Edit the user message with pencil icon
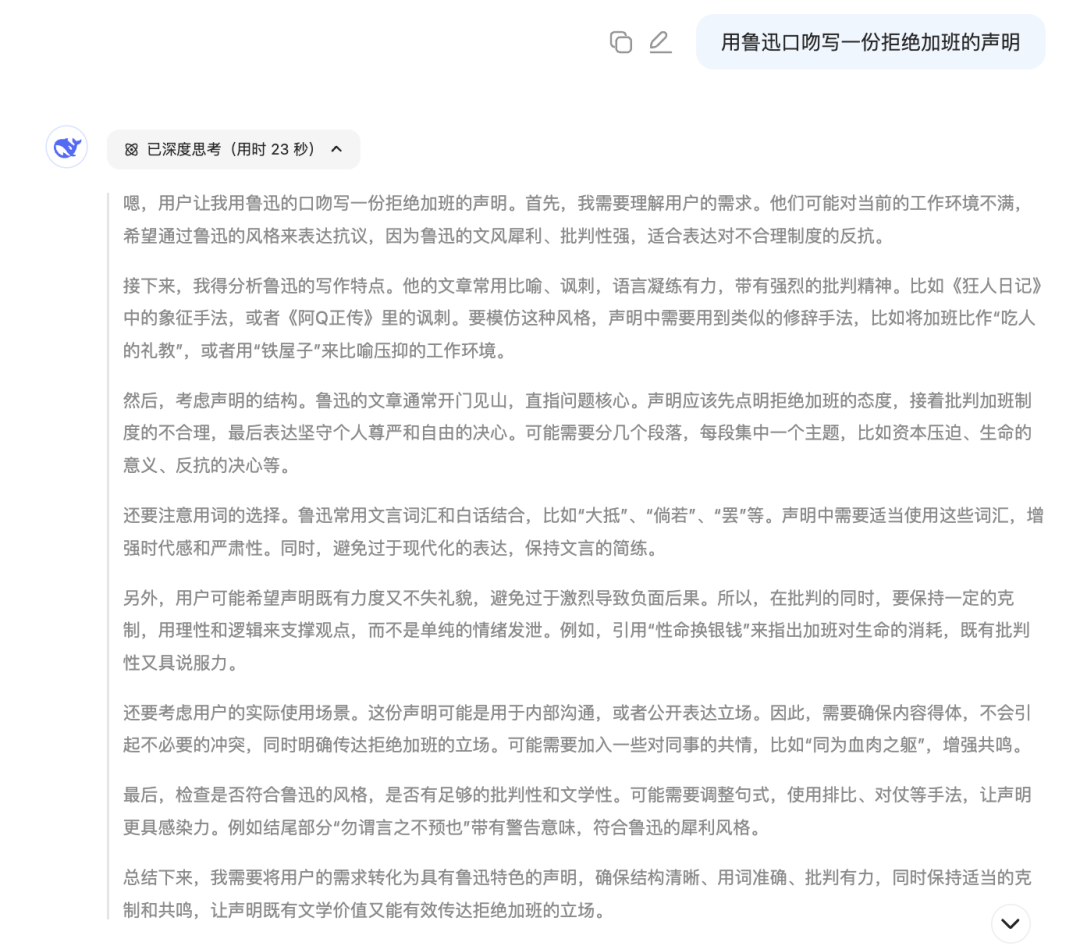The image size is (1080, 946). [x=660, y=42]
